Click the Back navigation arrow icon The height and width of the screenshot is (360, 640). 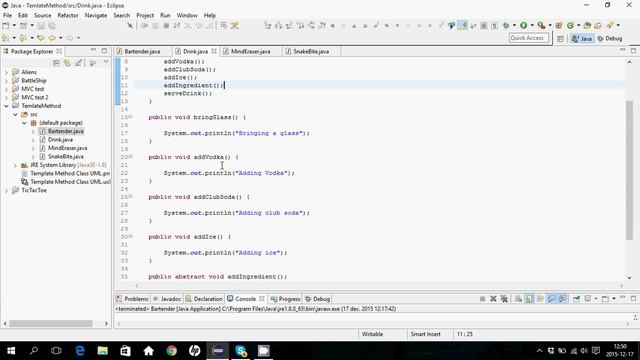coord(52,38)
